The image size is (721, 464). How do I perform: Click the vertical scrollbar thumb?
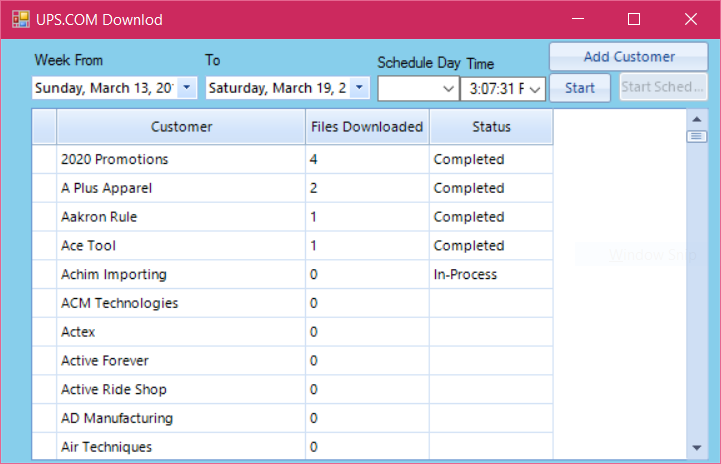tap(696, 137)
